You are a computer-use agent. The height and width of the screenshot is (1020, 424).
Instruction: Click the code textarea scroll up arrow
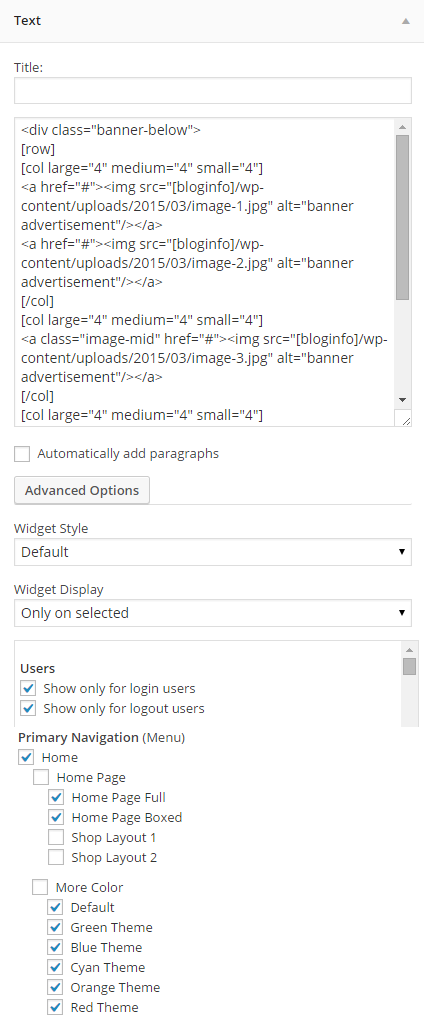point(403,126)
